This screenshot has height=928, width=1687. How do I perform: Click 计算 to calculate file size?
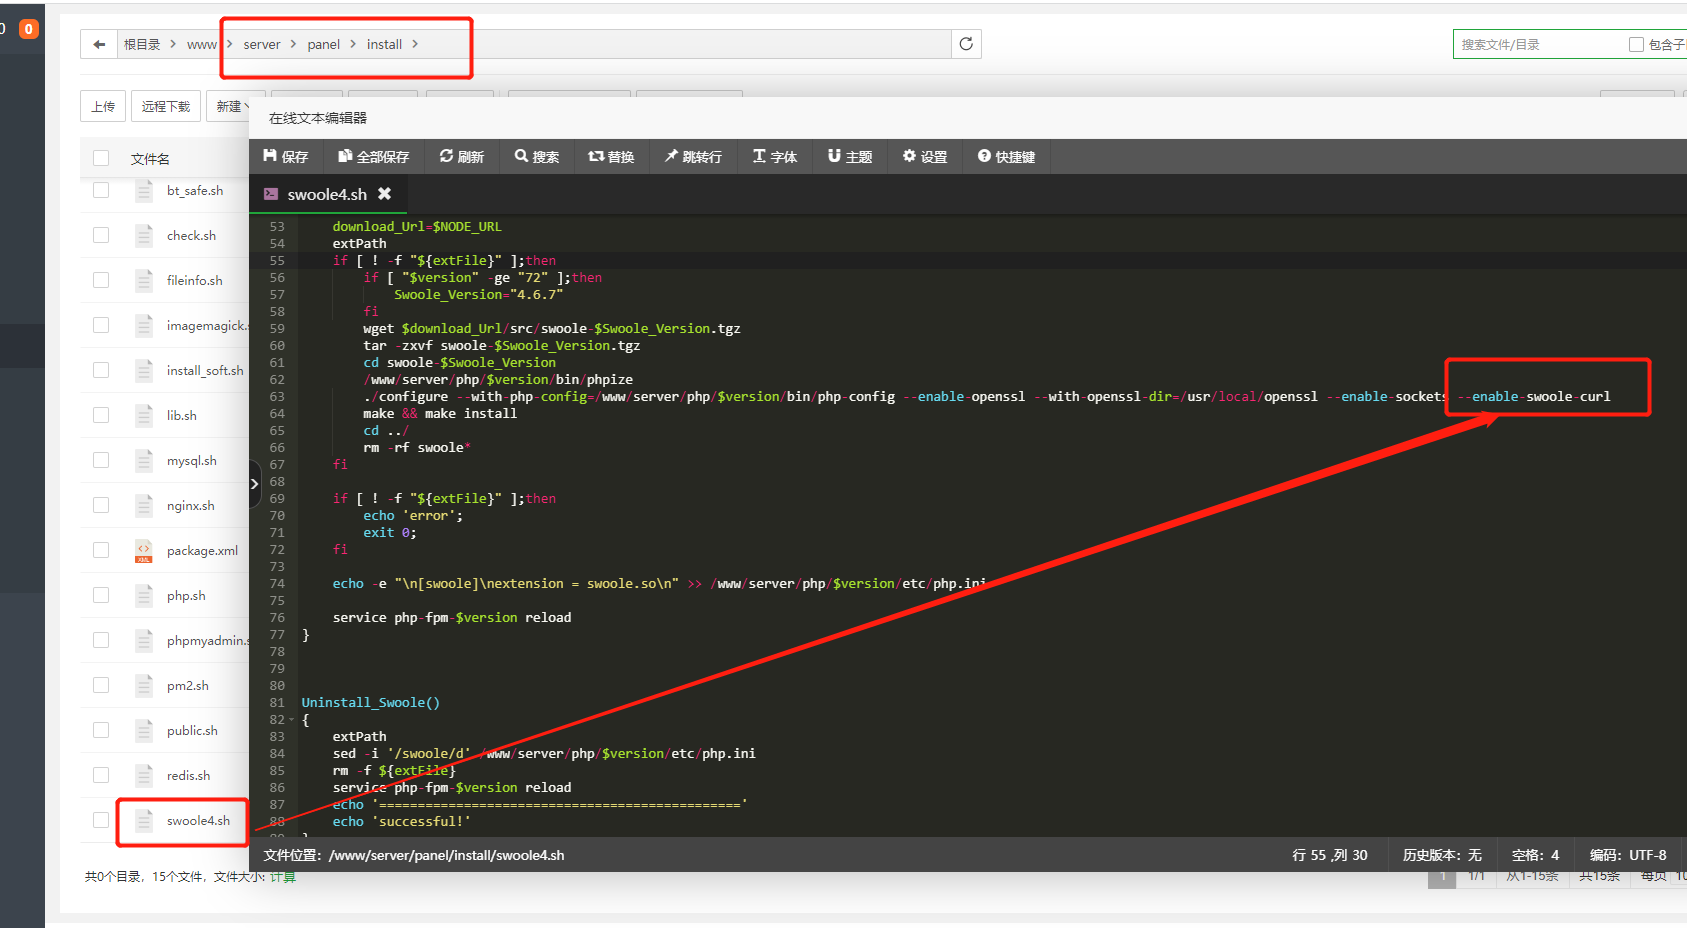click(x=282, y=877)
